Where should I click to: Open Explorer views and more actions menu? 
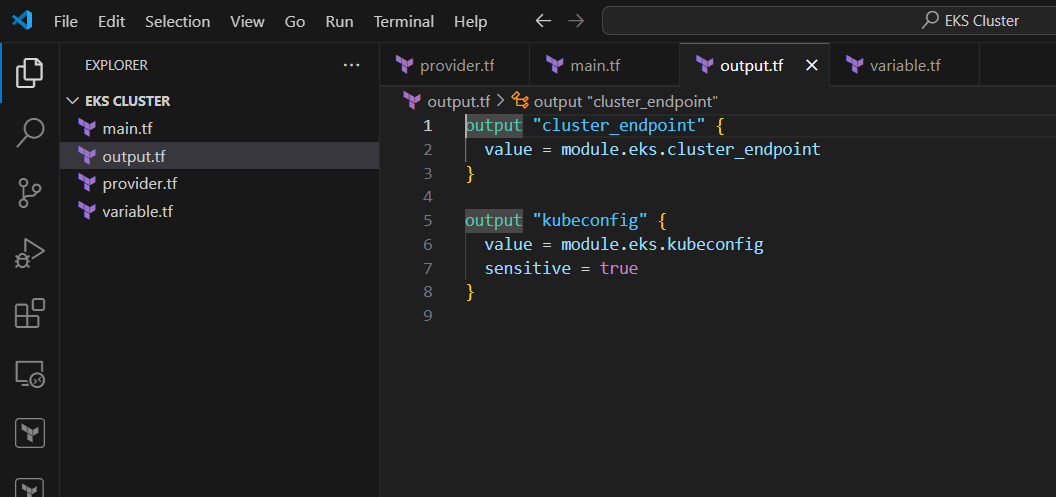(x=352, y=65)
